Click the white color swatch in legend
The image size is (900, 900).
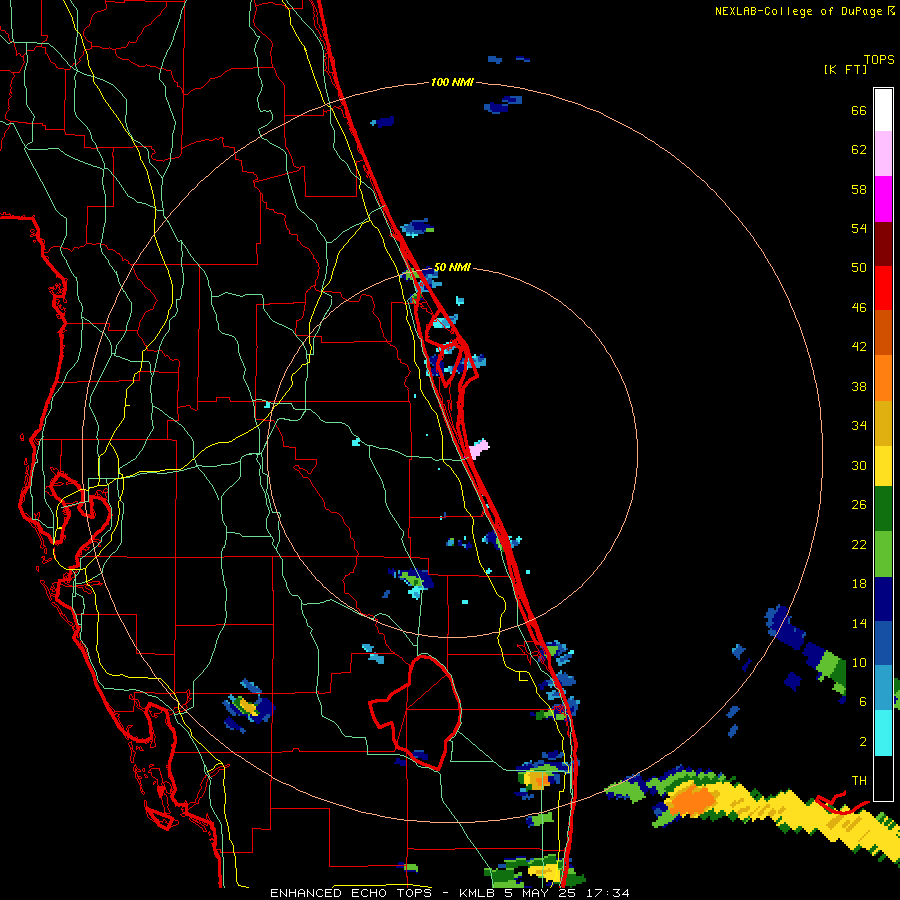tap(883, 110)
